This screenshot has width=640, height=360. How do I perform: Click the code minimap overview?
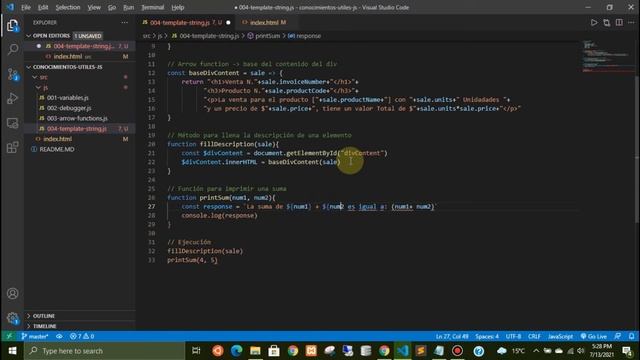pyautogui.click(x=607, y=57)
